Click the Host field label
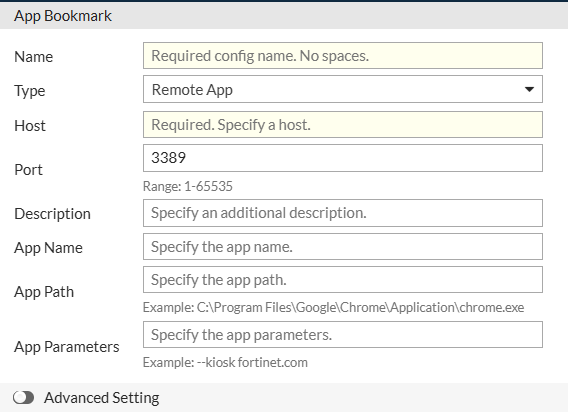568x417 pixels. click(30, 126)
